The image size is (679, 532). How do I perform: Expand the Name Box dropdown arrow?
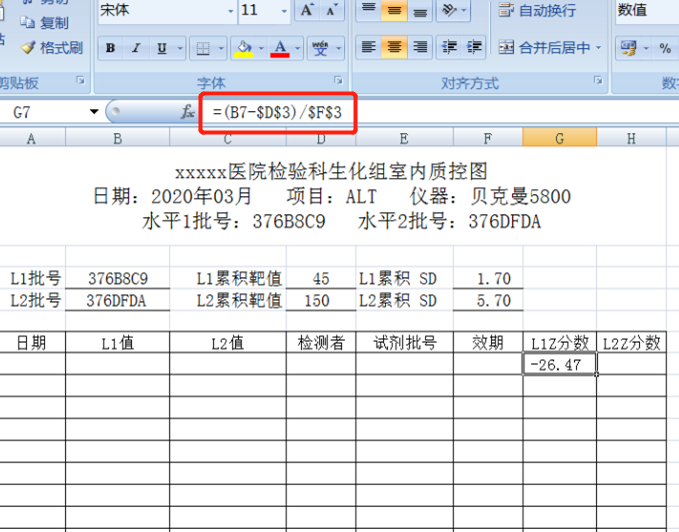point(94,113)
